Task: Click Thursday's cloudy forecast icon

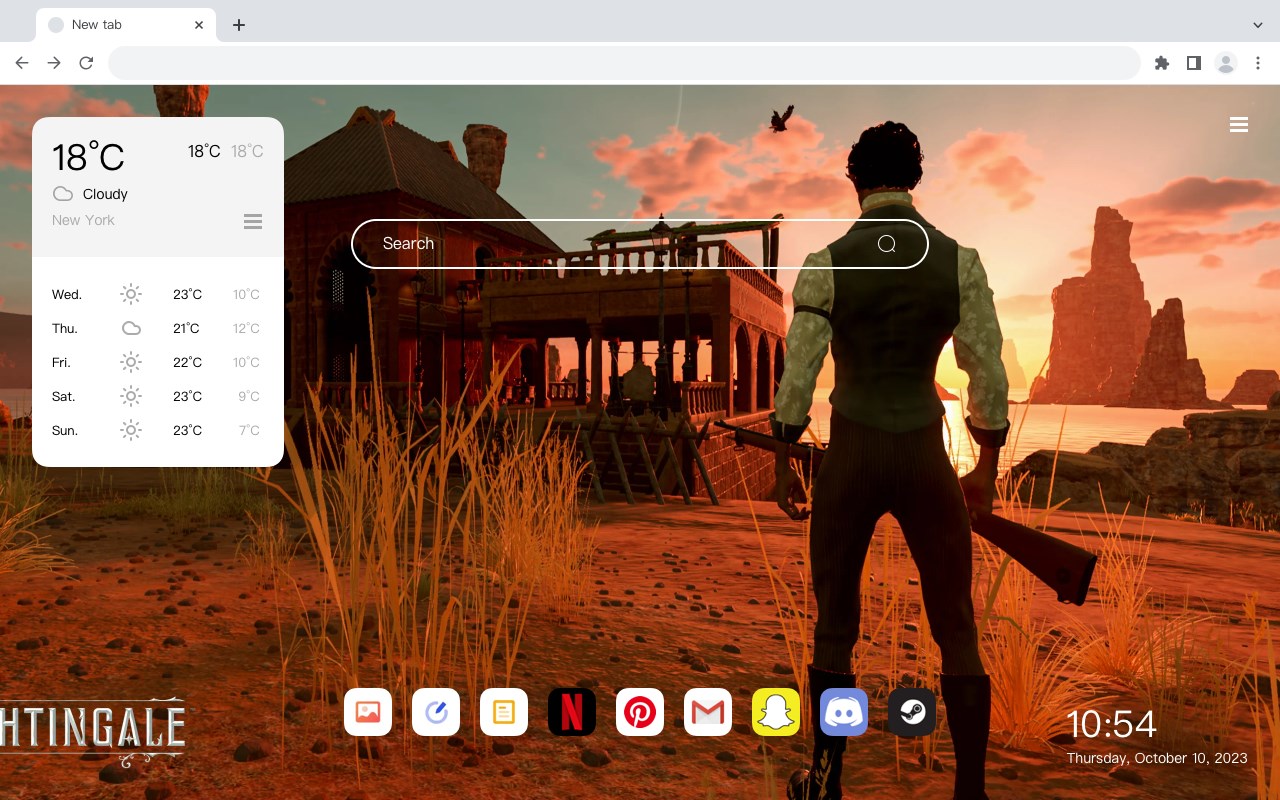Action: pyautogui.click(x=131, y=328)
